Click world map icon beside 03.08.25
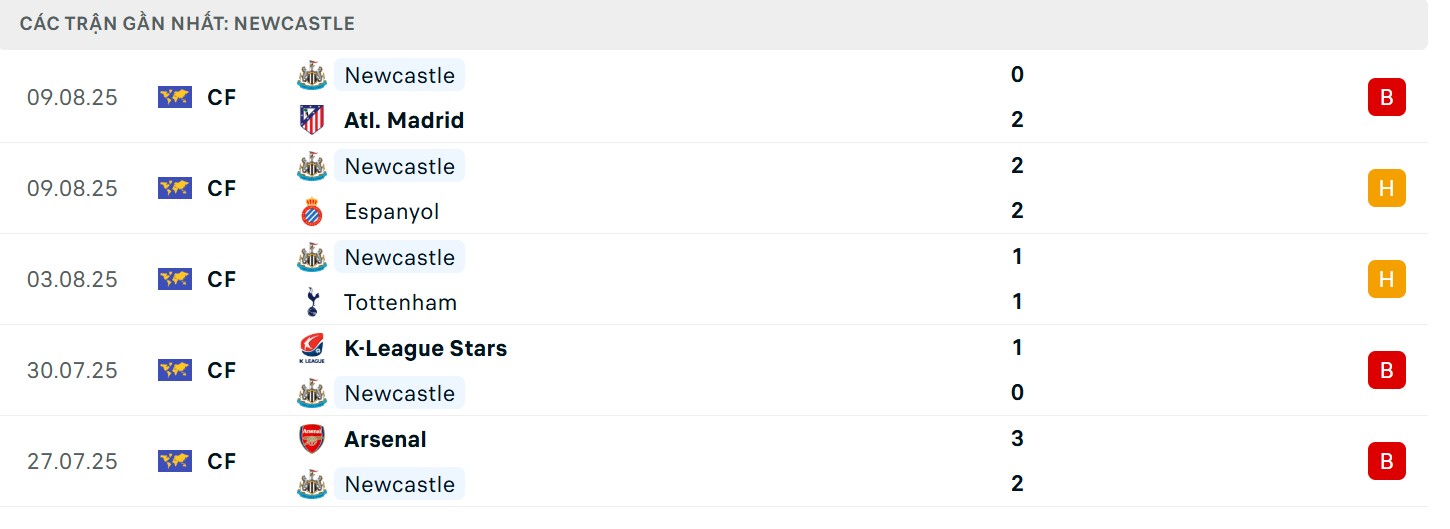The height and width of the screenshot is (529, 1450). click(175, 279)
